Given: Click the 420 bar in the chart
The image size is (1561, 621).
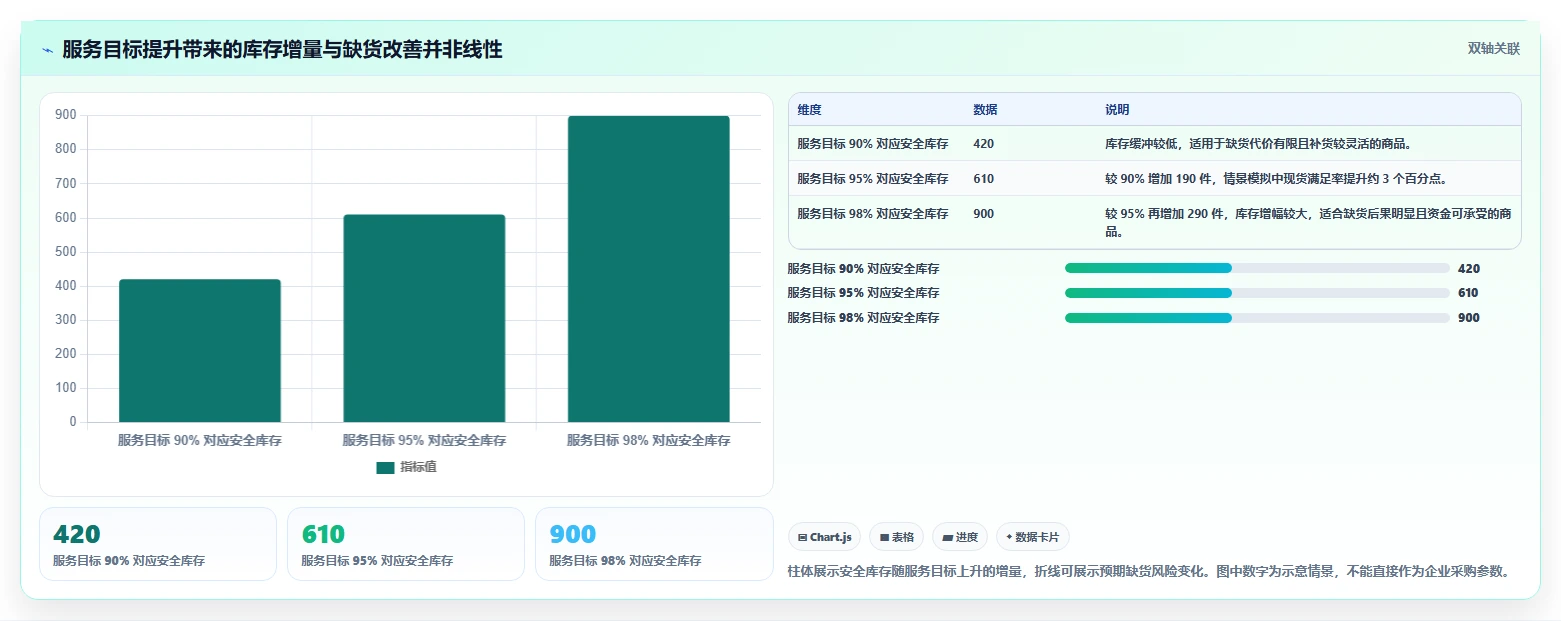Looking at the screenshot, I should 200,351.
